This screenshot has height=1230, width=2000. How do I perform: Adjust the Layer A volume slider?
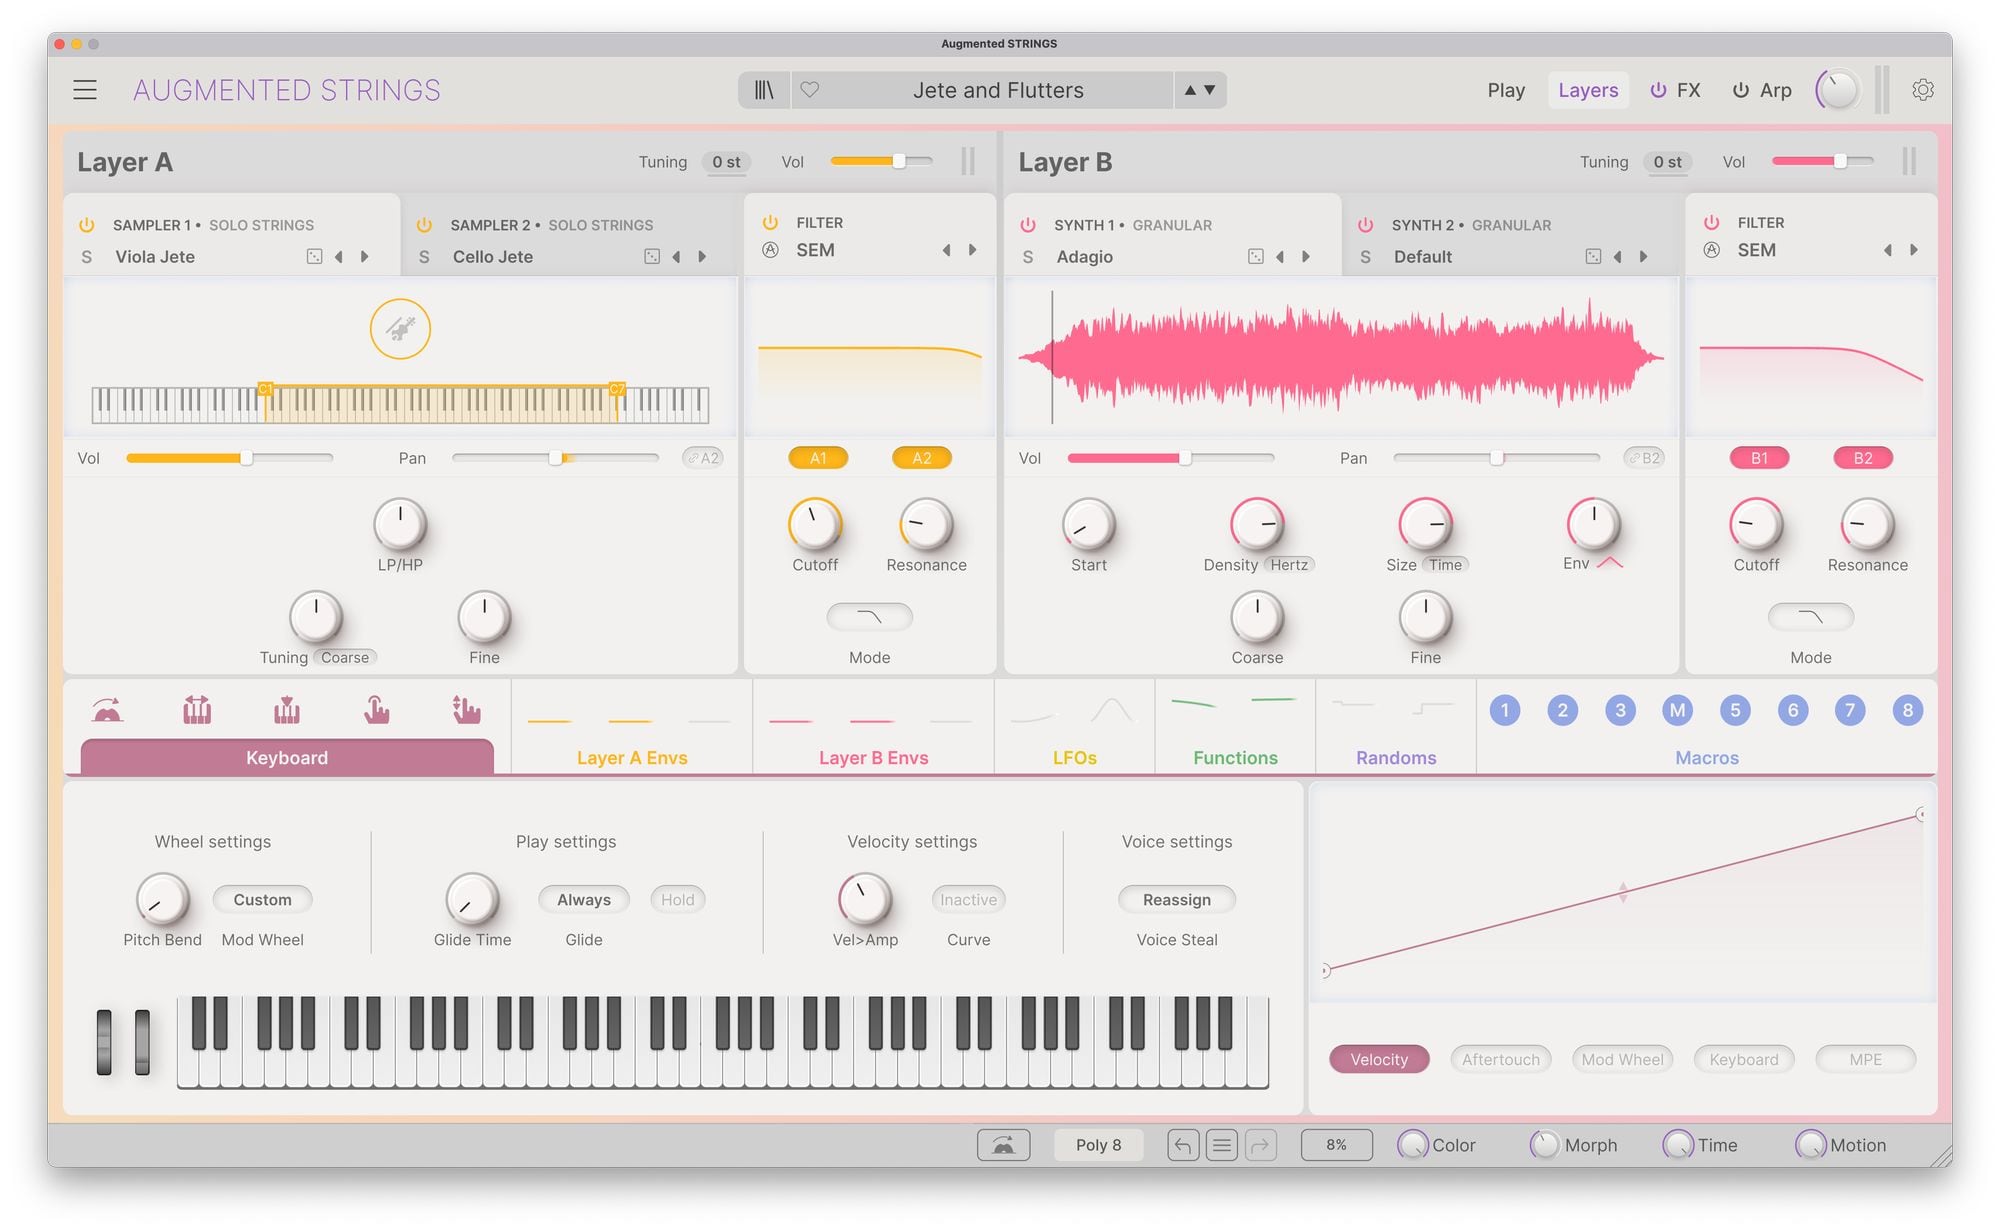899,161
